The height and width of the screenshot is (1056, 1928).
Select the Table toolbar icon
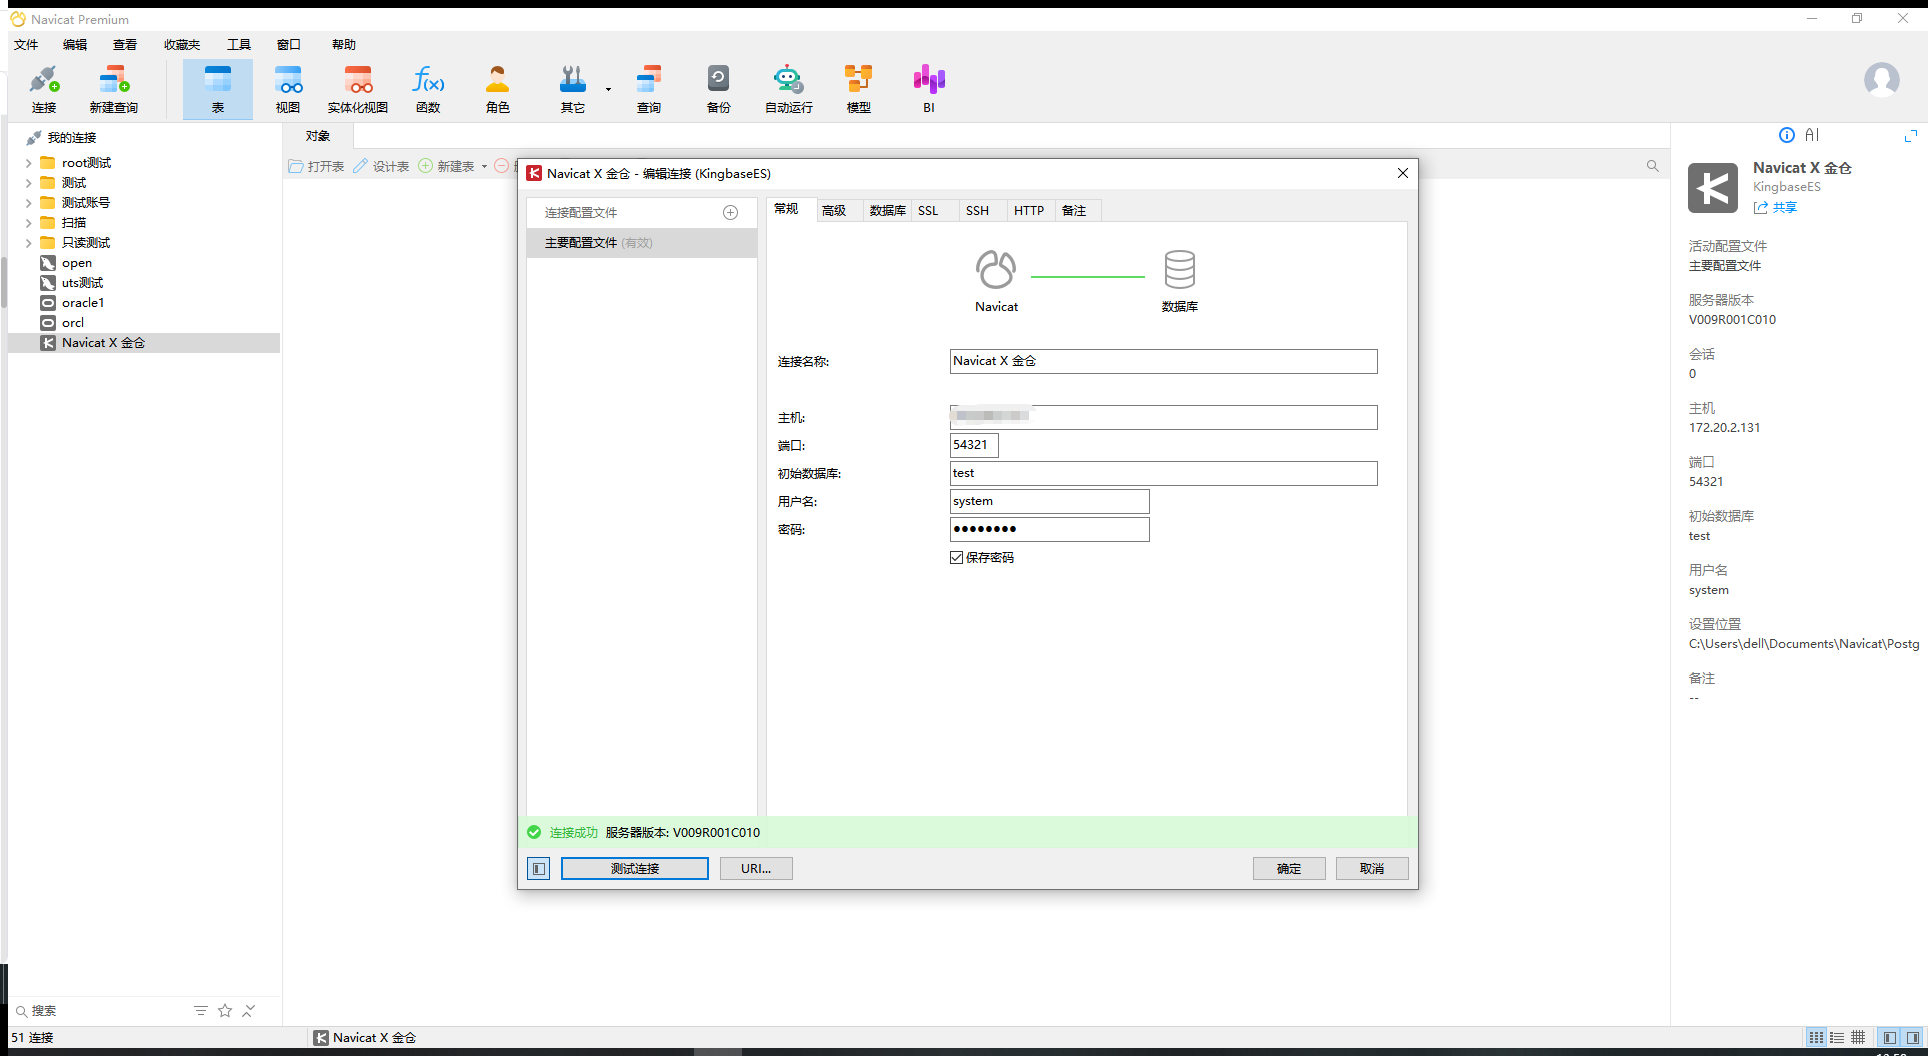coord(218,89)
